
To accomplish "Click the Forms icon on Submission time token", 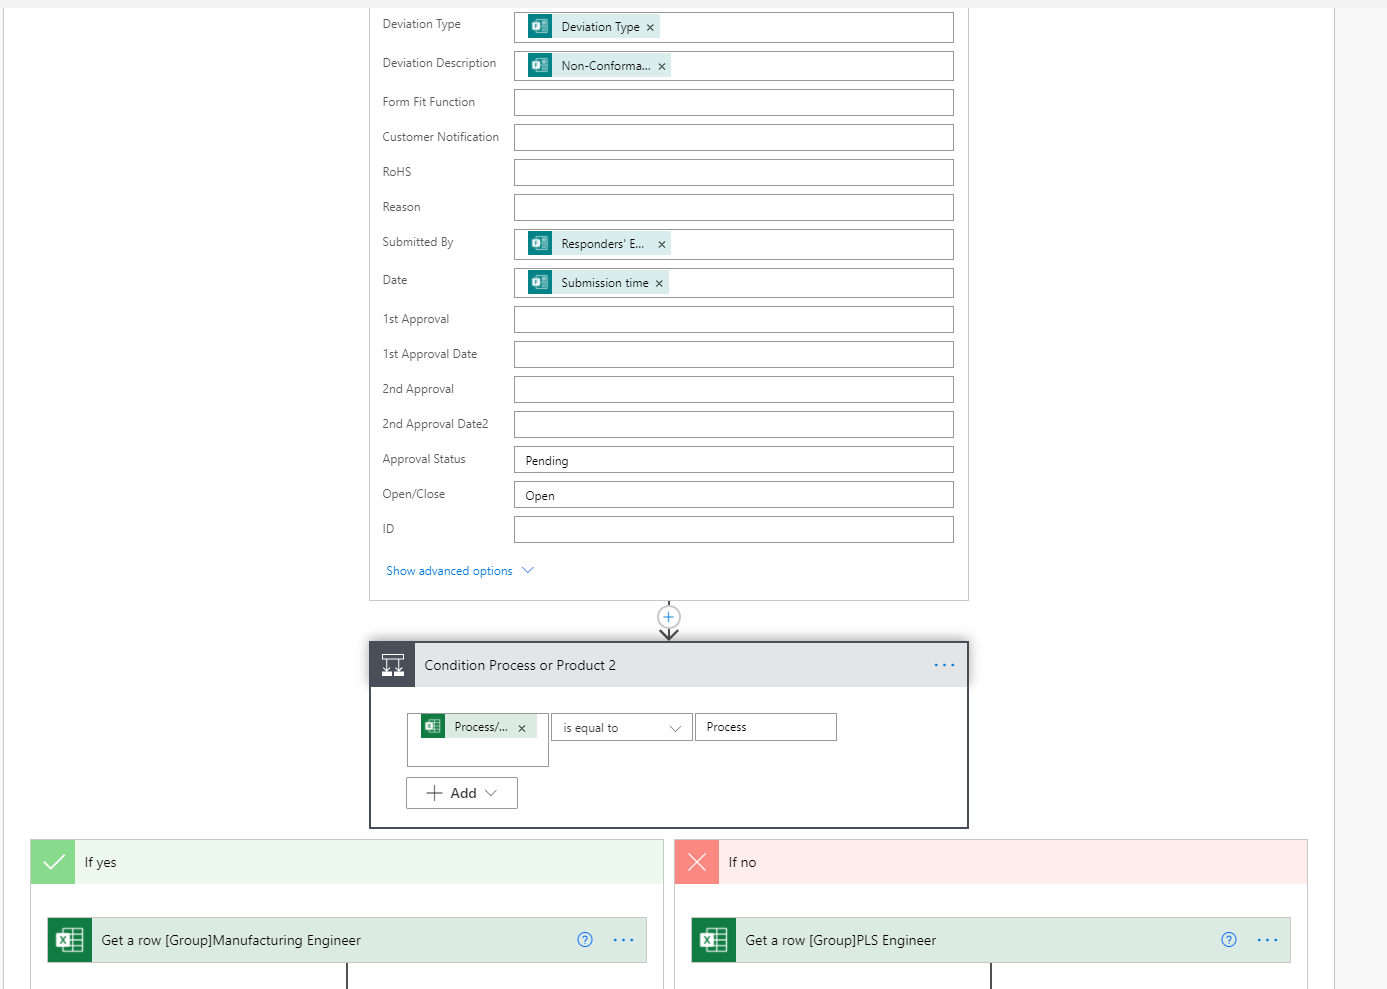I will point(540,283).
